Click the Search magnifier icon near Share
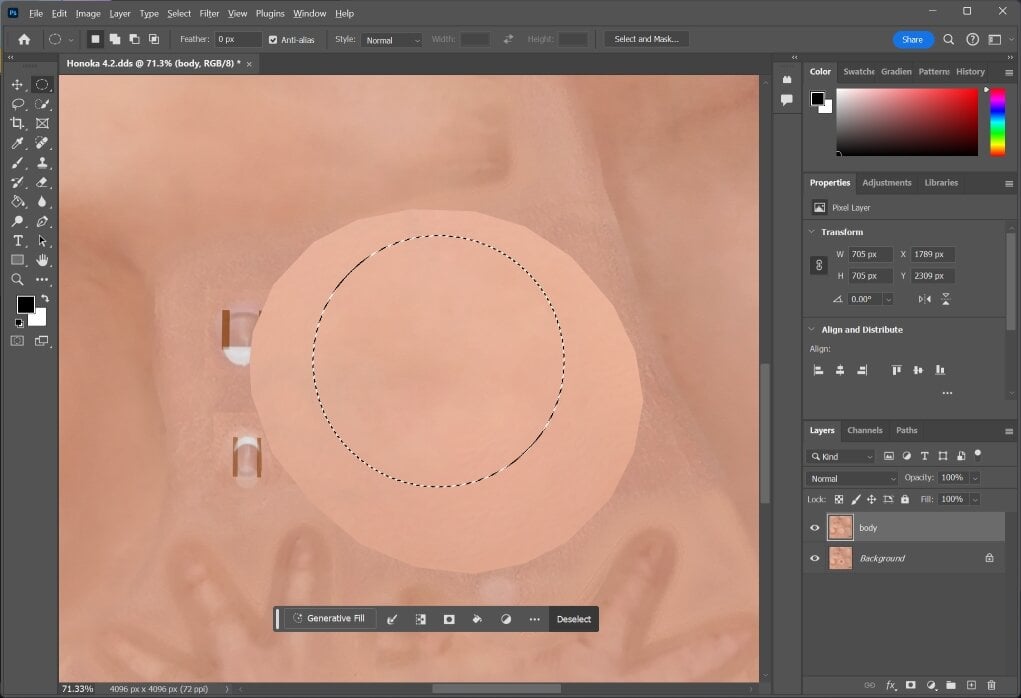Image resolution: width=1021 pixels, height=698 pixels. coord(949,40)
